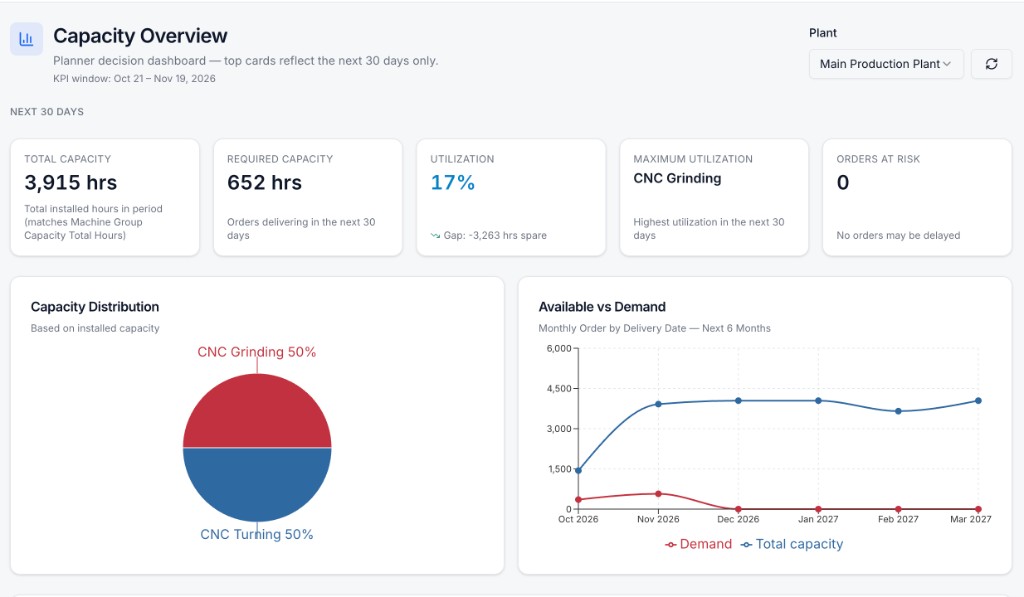Click the Total capacity point for Feb 2027
The width and height of the screenshot is (1024, 597).
coord(899,411)
